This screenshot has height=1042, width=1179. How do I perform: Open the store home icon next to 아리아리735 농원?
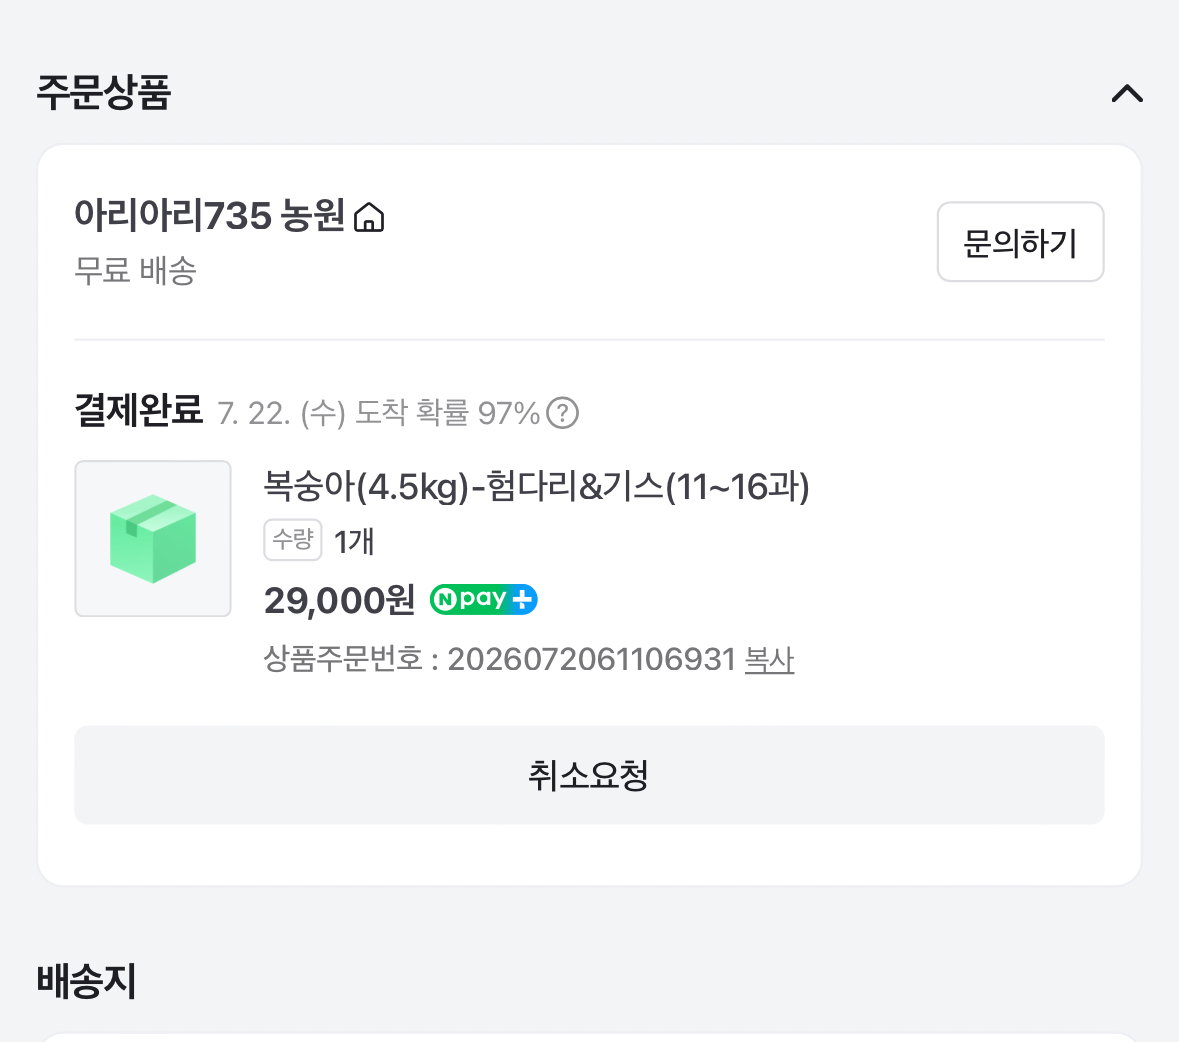368,217
